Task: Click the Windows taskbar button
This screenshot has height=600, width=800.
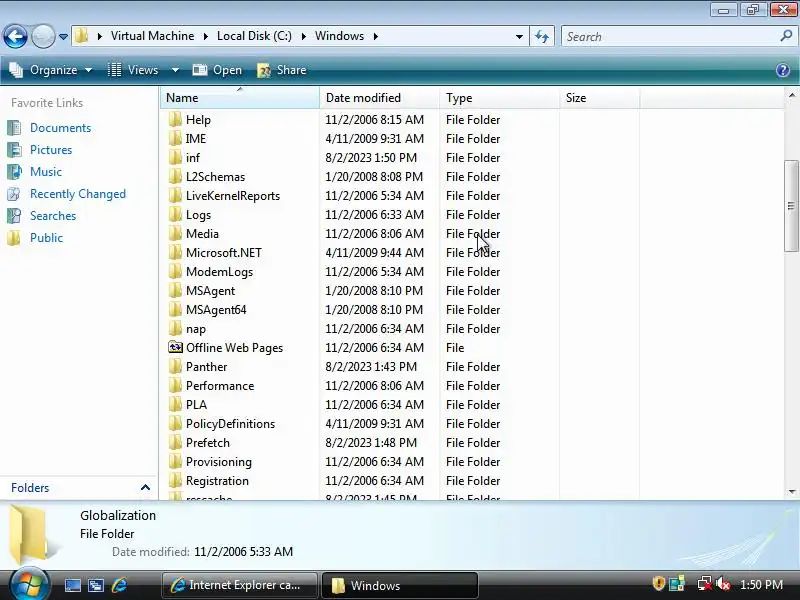Action: [x=400, y=585]
